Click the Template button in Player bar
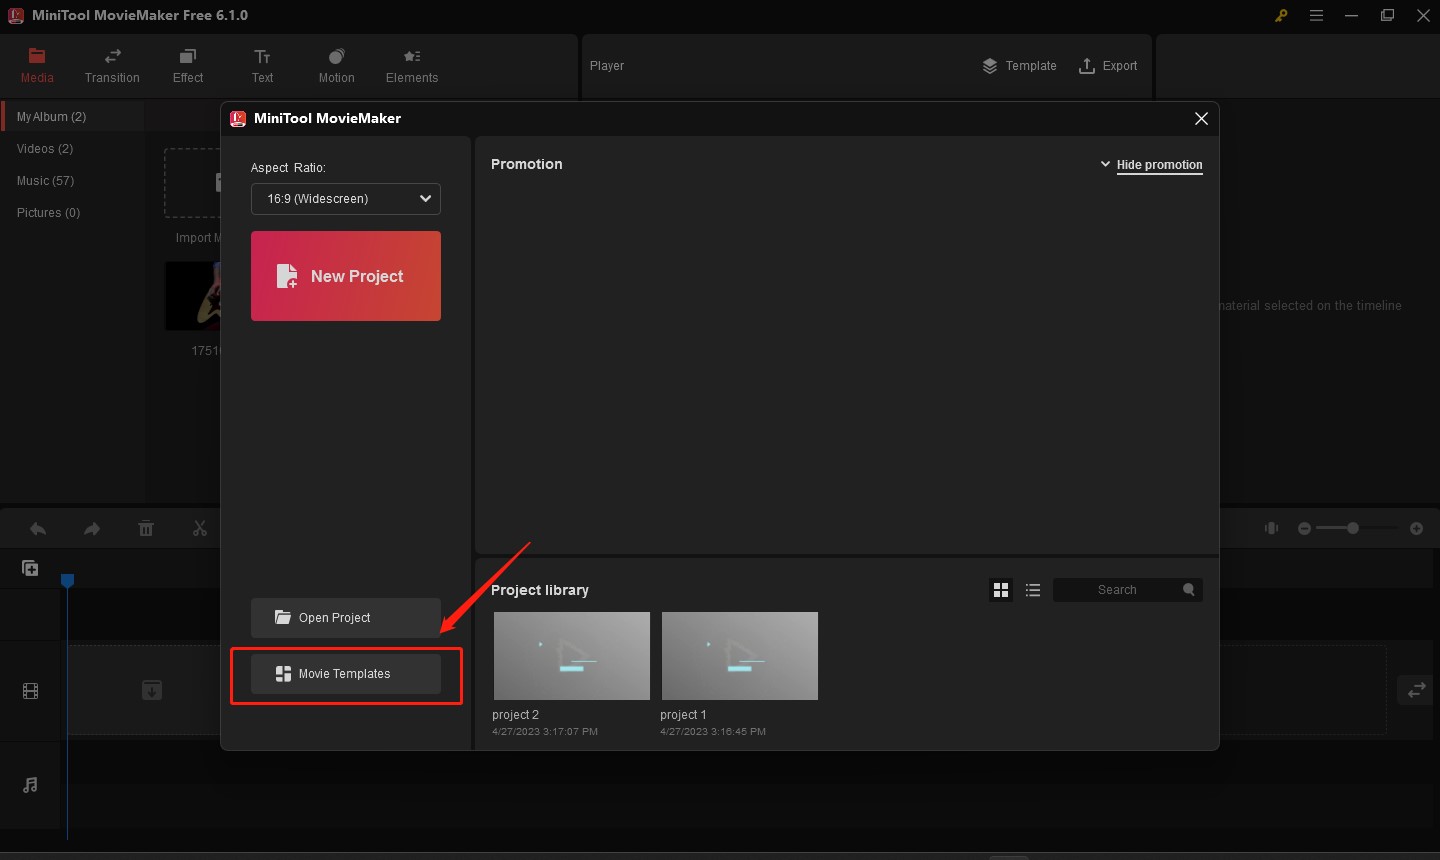Image resolution: width=1440 pixels, height=860 pixels. click(x=1019, y=66)
